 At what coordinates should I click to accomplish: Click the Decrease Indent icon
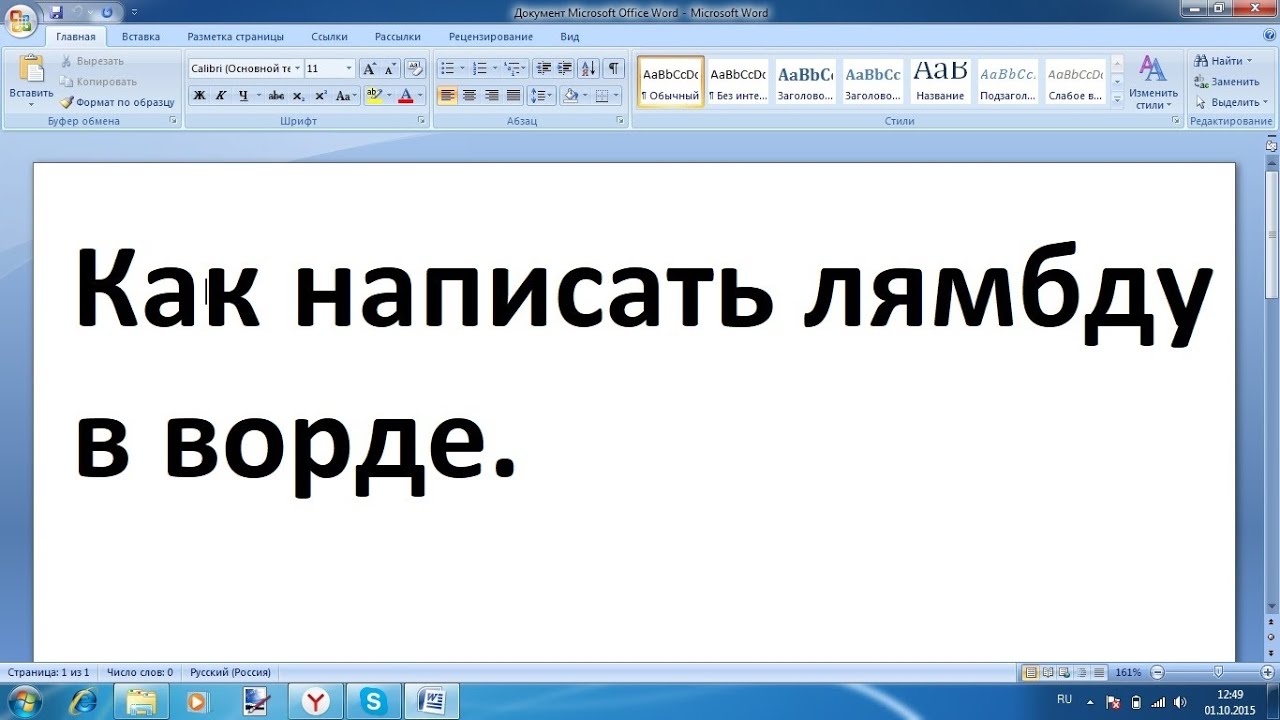click(544, 68)
